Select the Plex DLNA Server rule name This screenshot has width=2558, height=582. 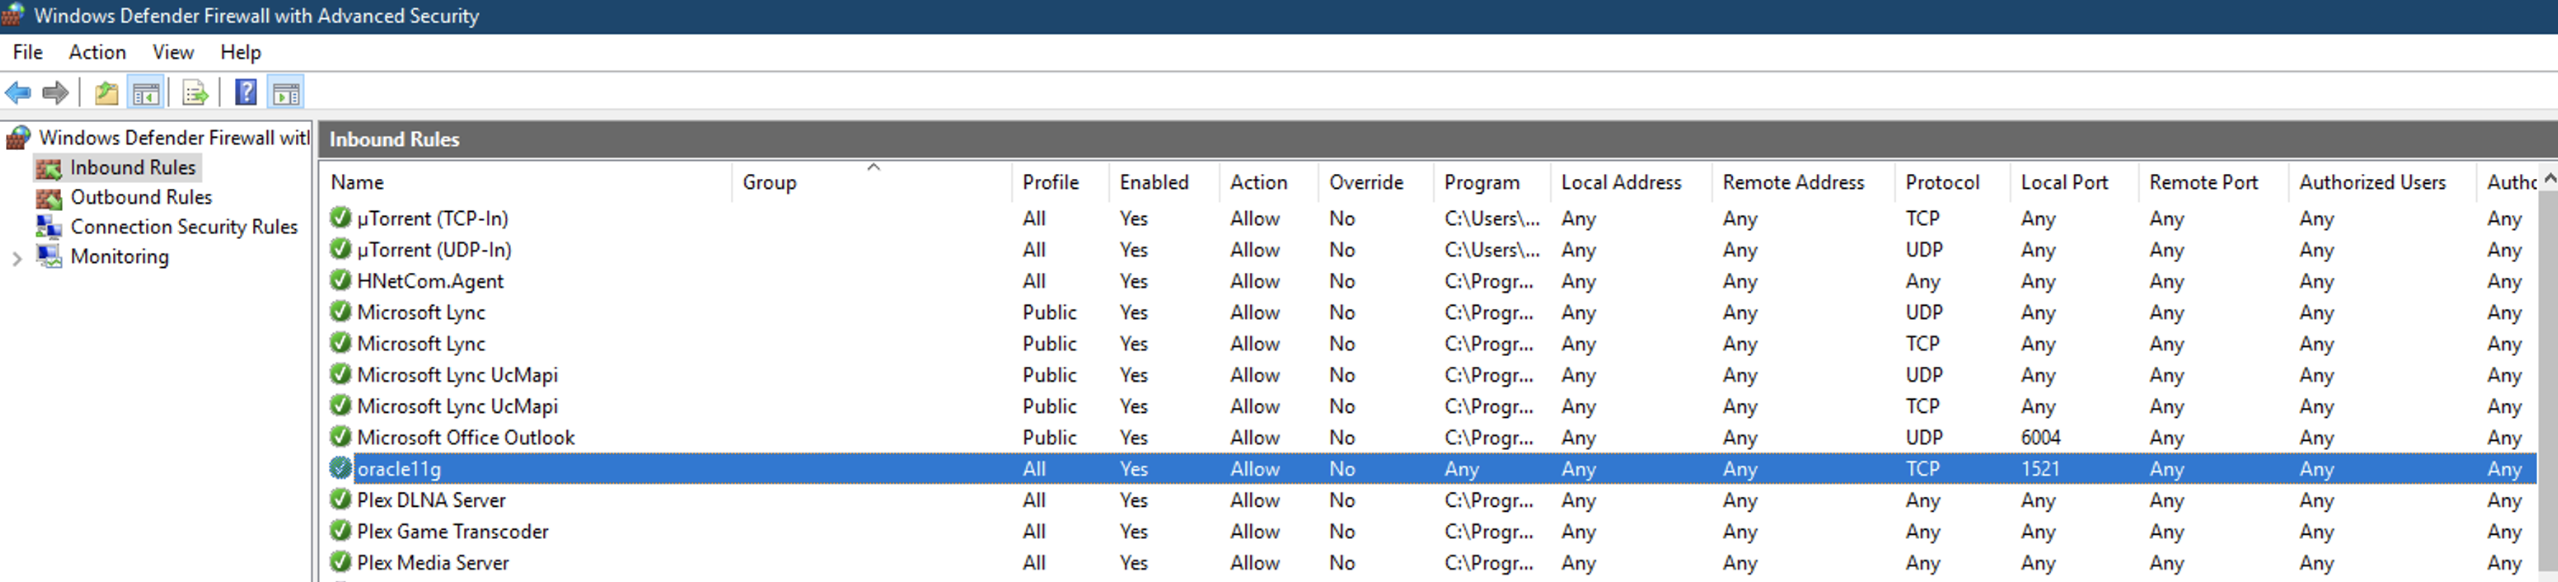(x=431, y=500)
